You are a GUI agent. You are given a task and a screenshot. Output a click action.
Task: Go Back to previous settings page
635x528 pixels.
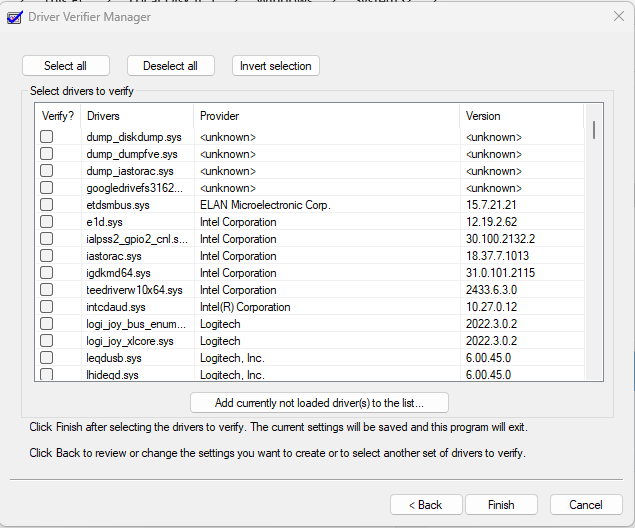(426, 505)
